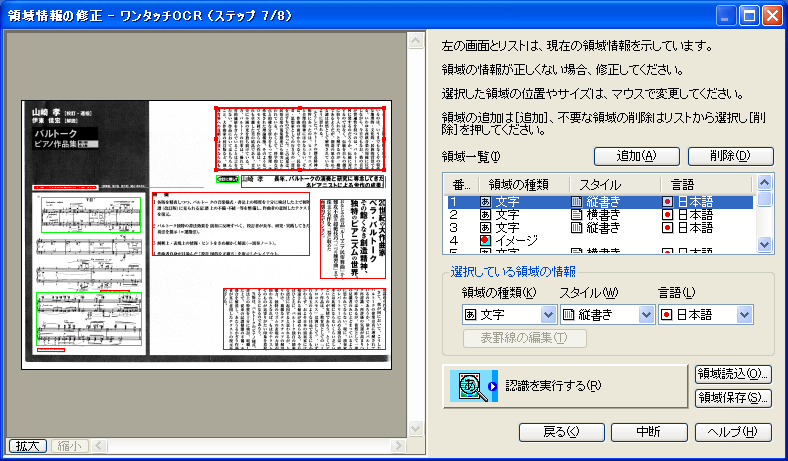Screen dimensions: 788x461
Task: Click 中断 abort button
Action: click(x=649, y=432)
